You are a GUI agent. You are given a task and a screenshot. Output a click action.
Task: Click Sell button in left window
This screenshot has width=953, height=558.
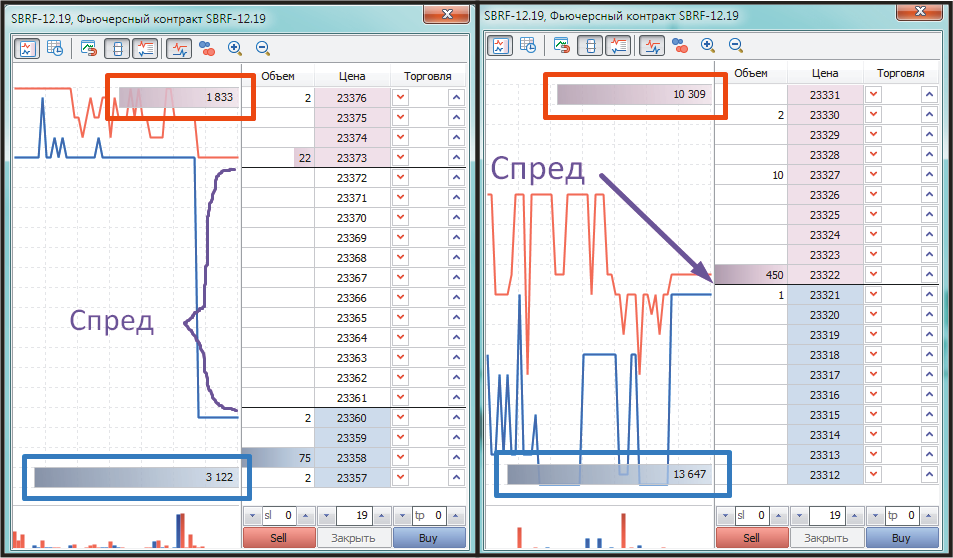(279, 538)
